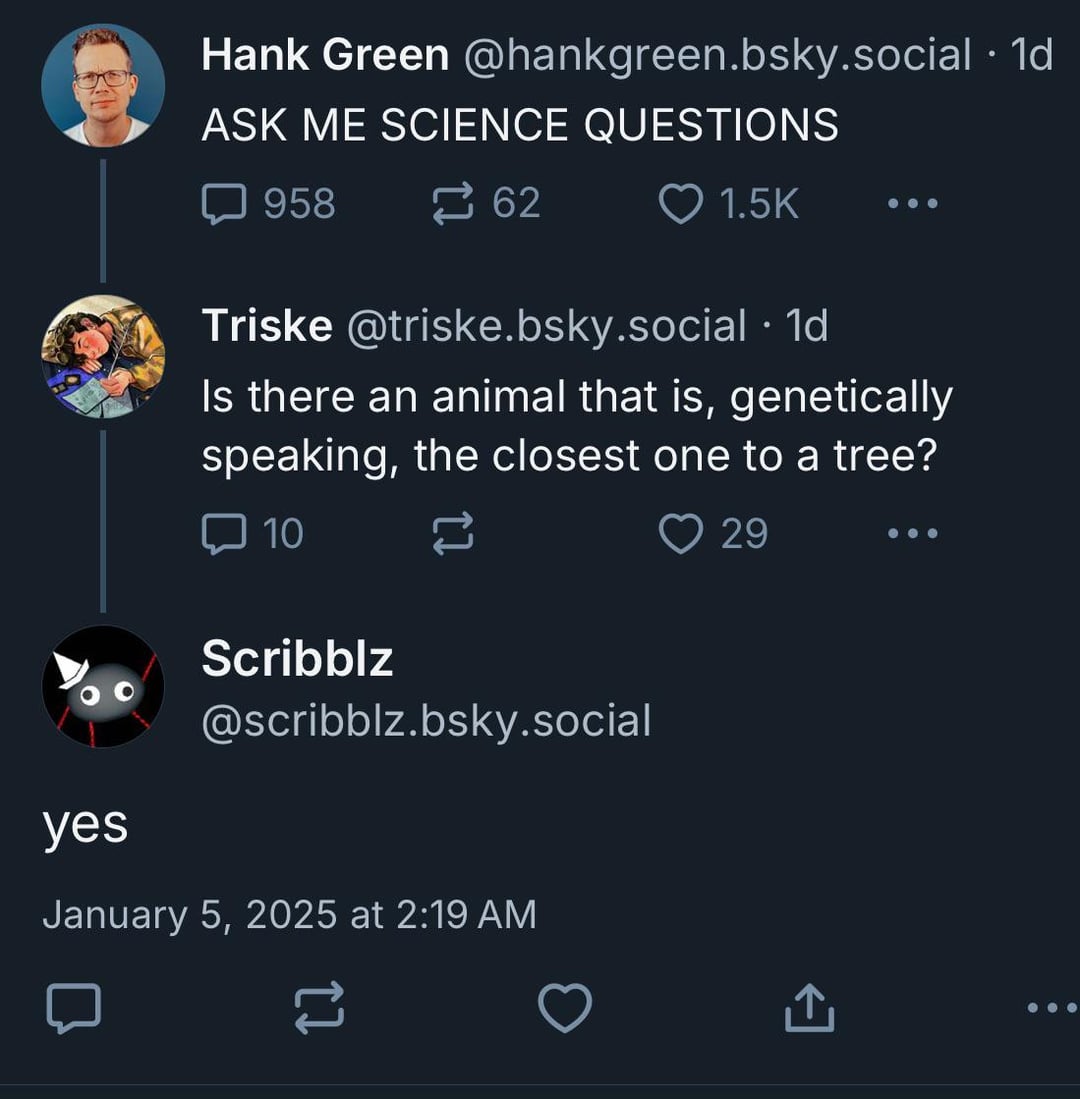
Task: Open more options on Hank Green's post
Action: pyautogui.click(x=913, y=204)
